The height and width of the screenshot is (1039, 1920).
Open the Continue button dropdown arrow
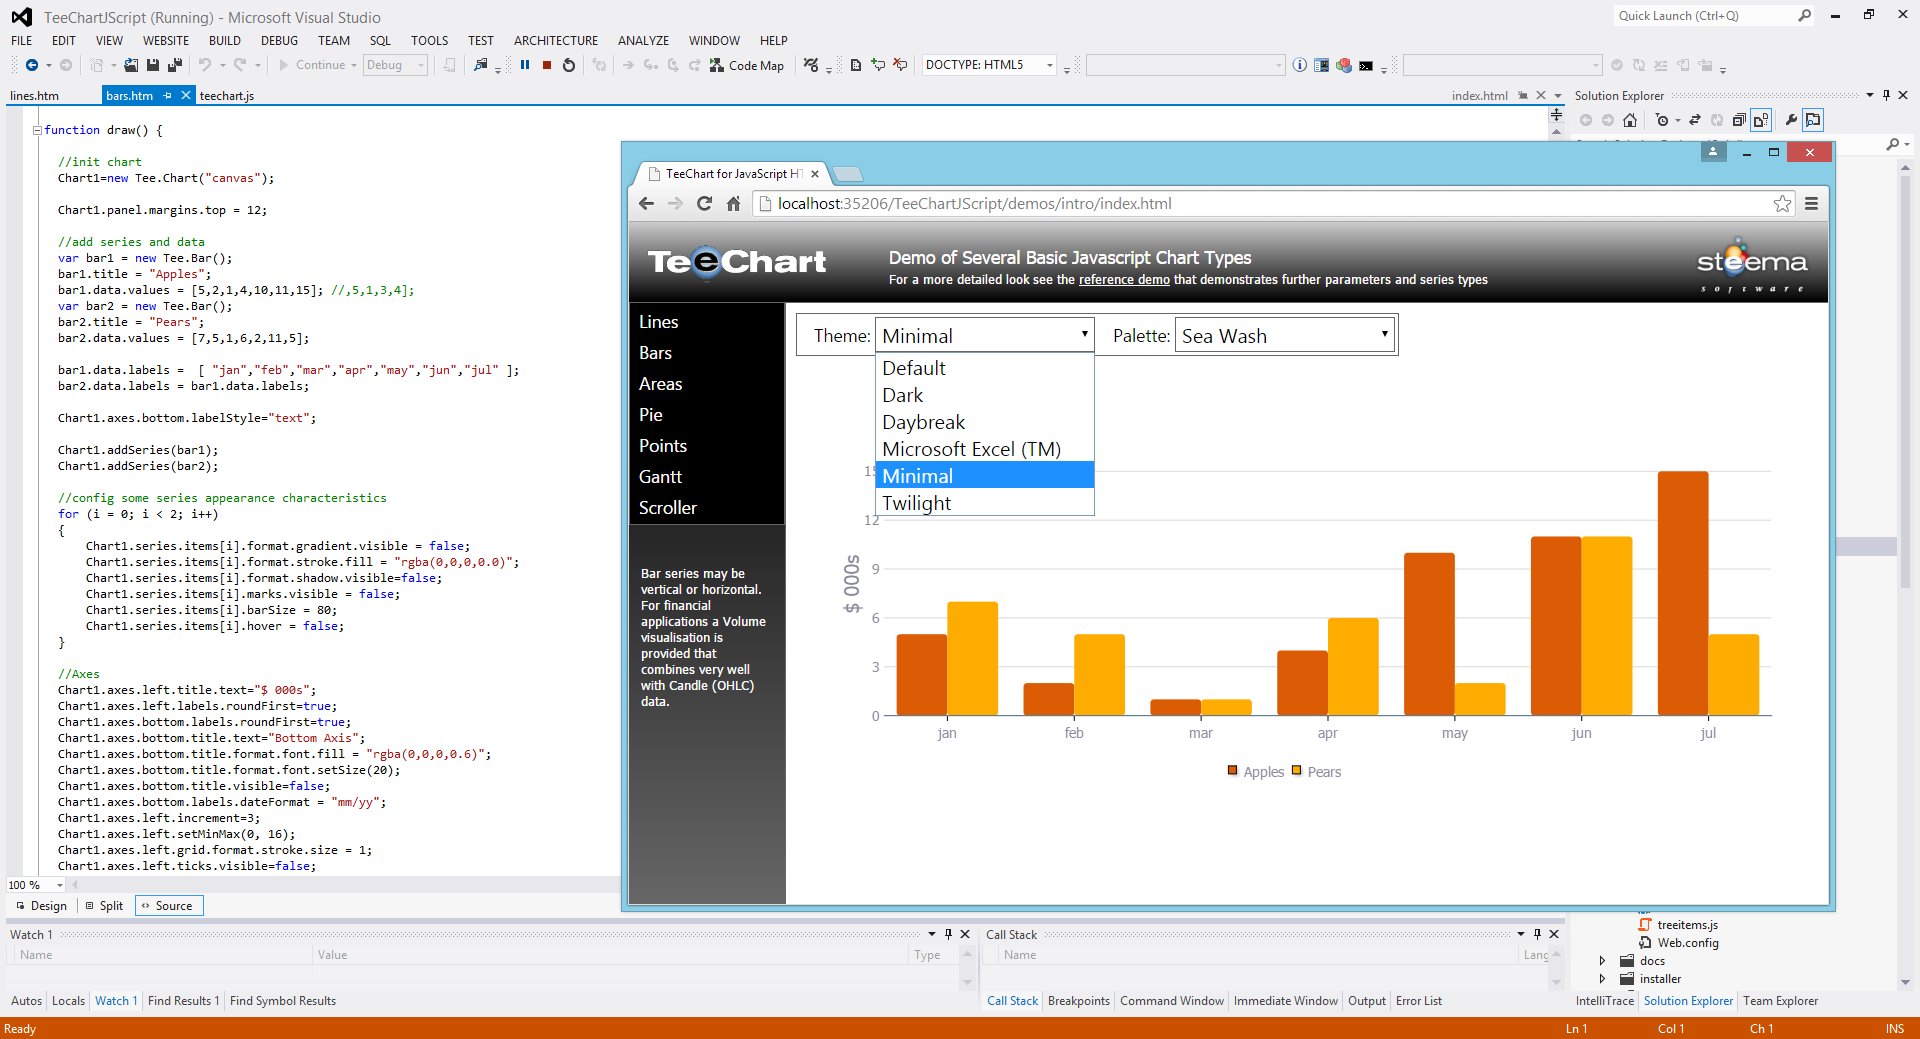tap(354, 65)
